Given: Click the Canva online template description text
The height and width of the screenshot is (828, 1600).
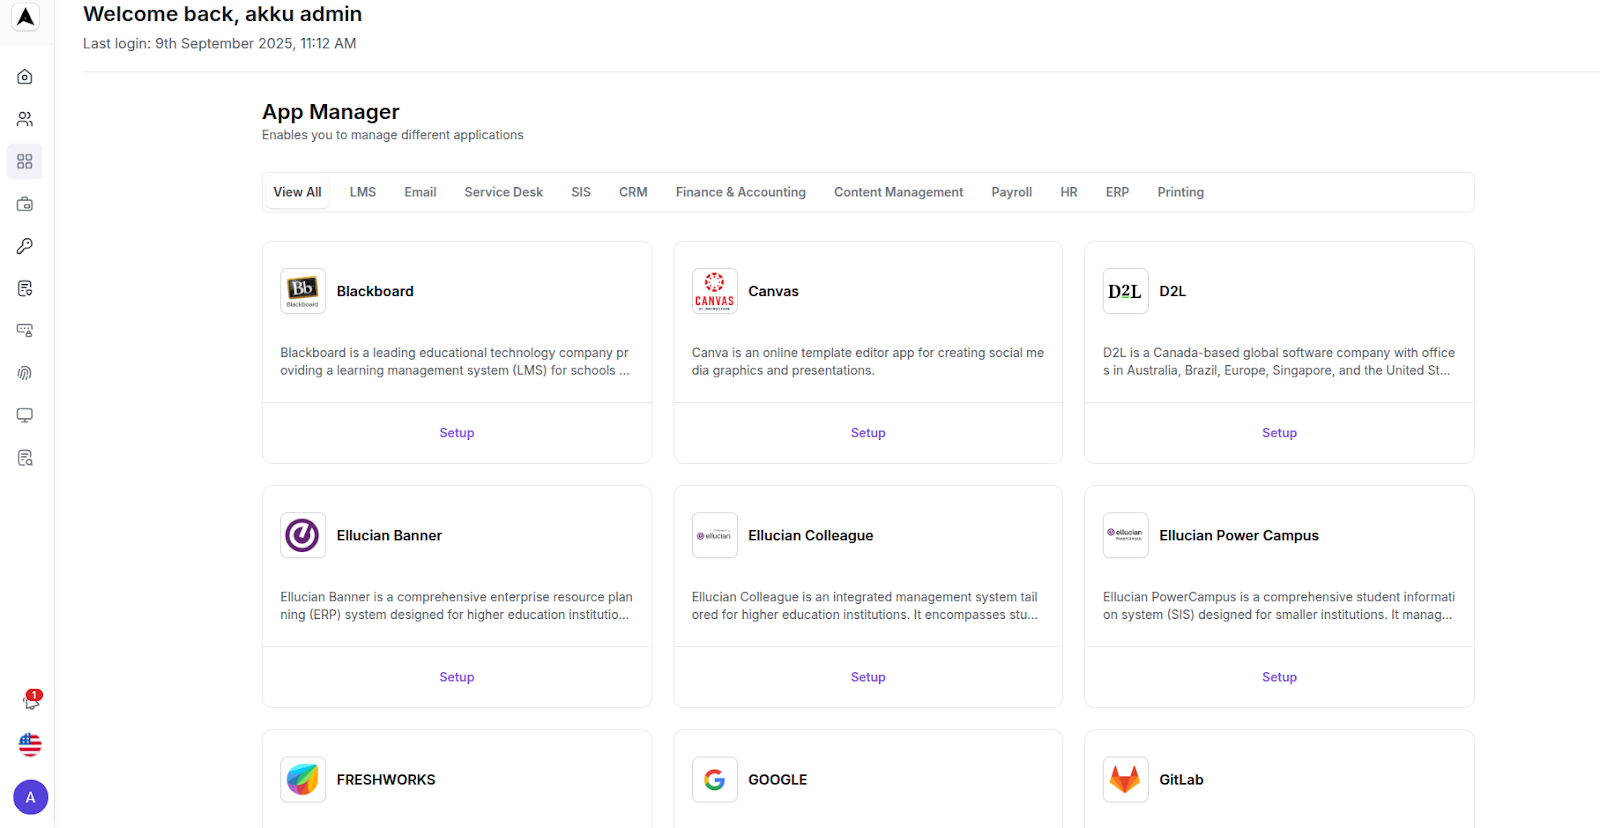Looking at the screenshot, I should click(868, 361).
